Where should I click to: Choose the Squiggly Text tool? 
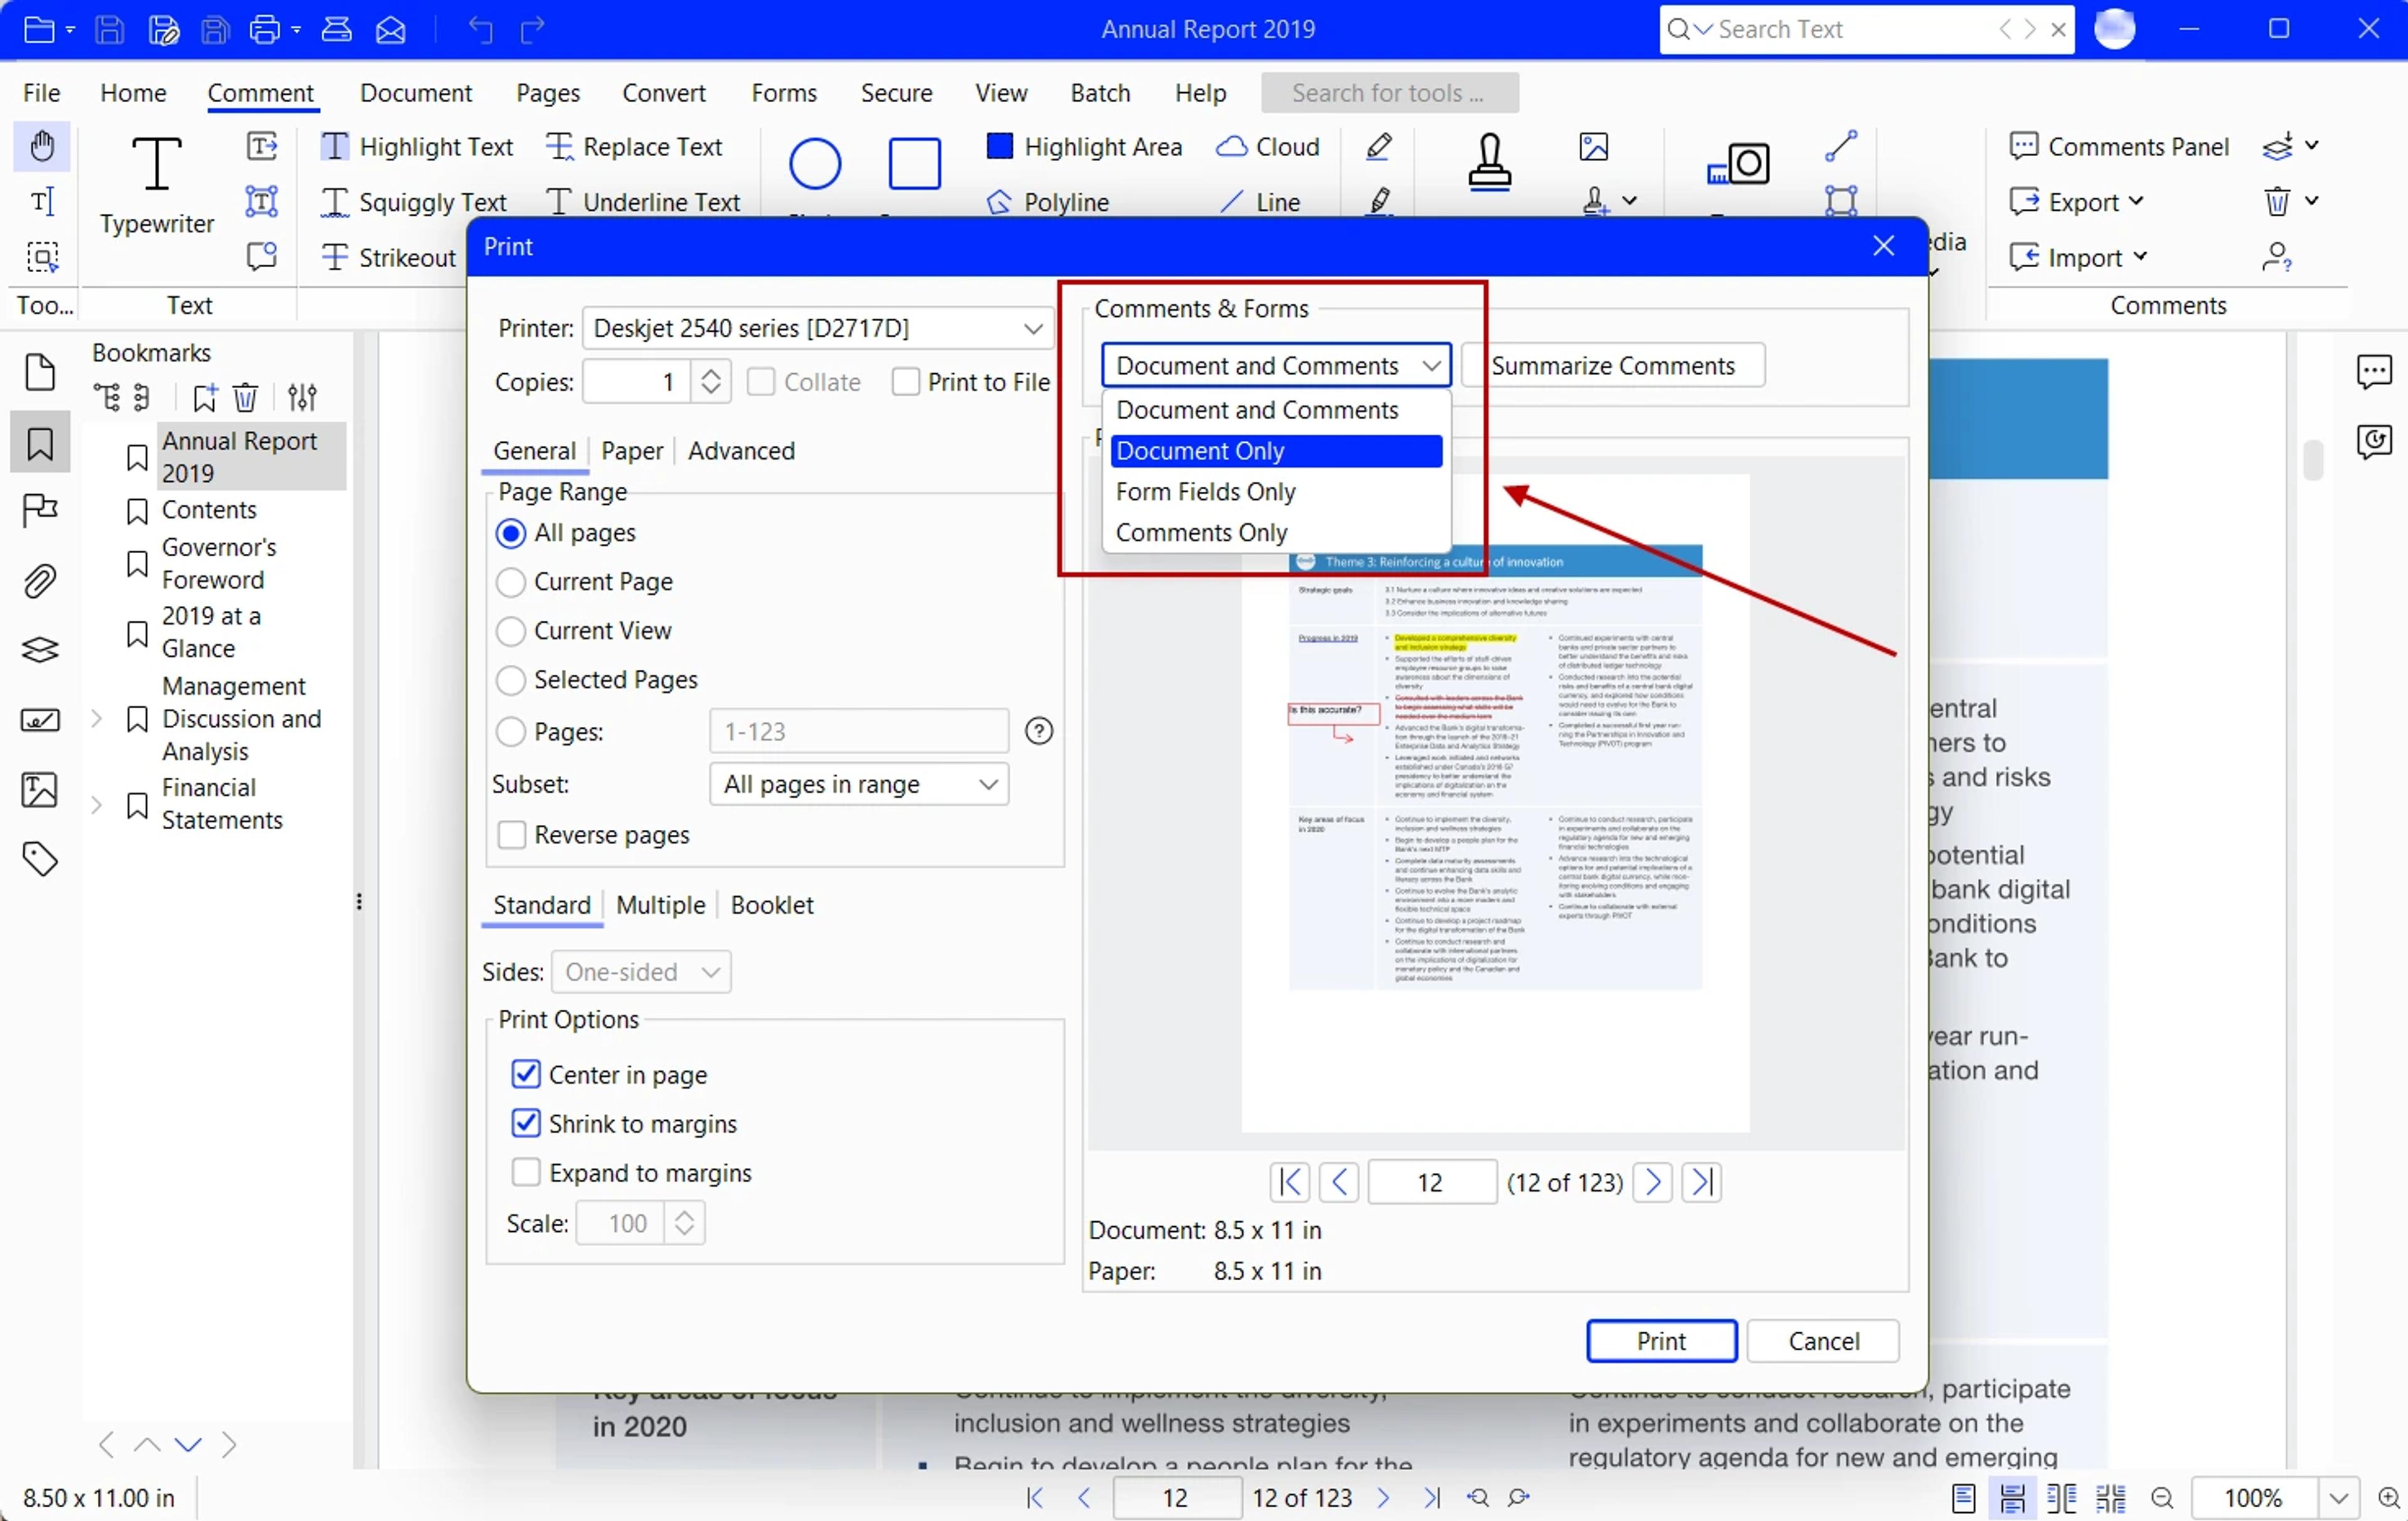pos(413,202)
